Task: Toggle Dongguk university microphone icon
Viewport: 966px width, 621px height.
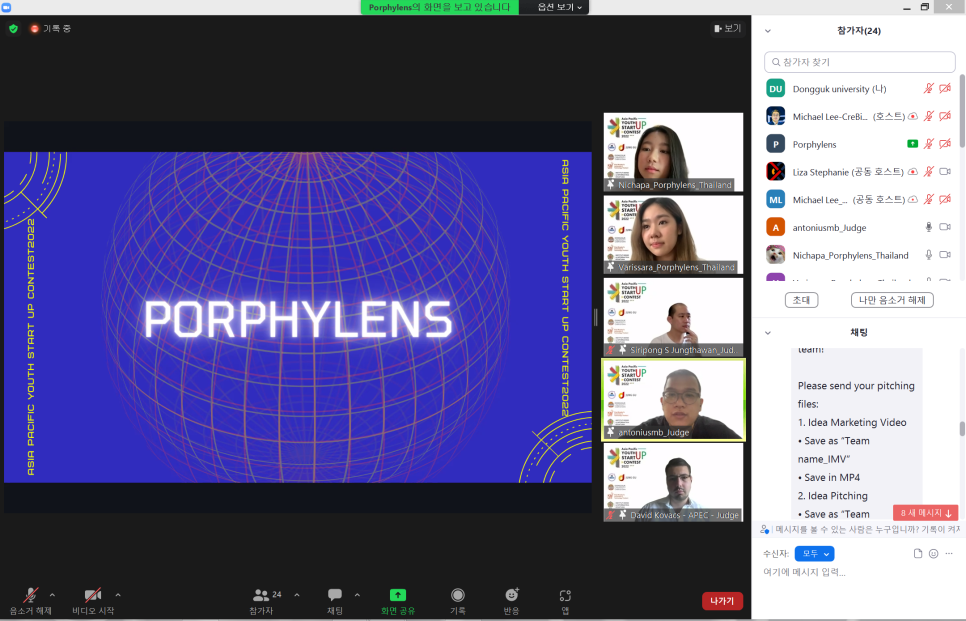Action: [928, 89]
